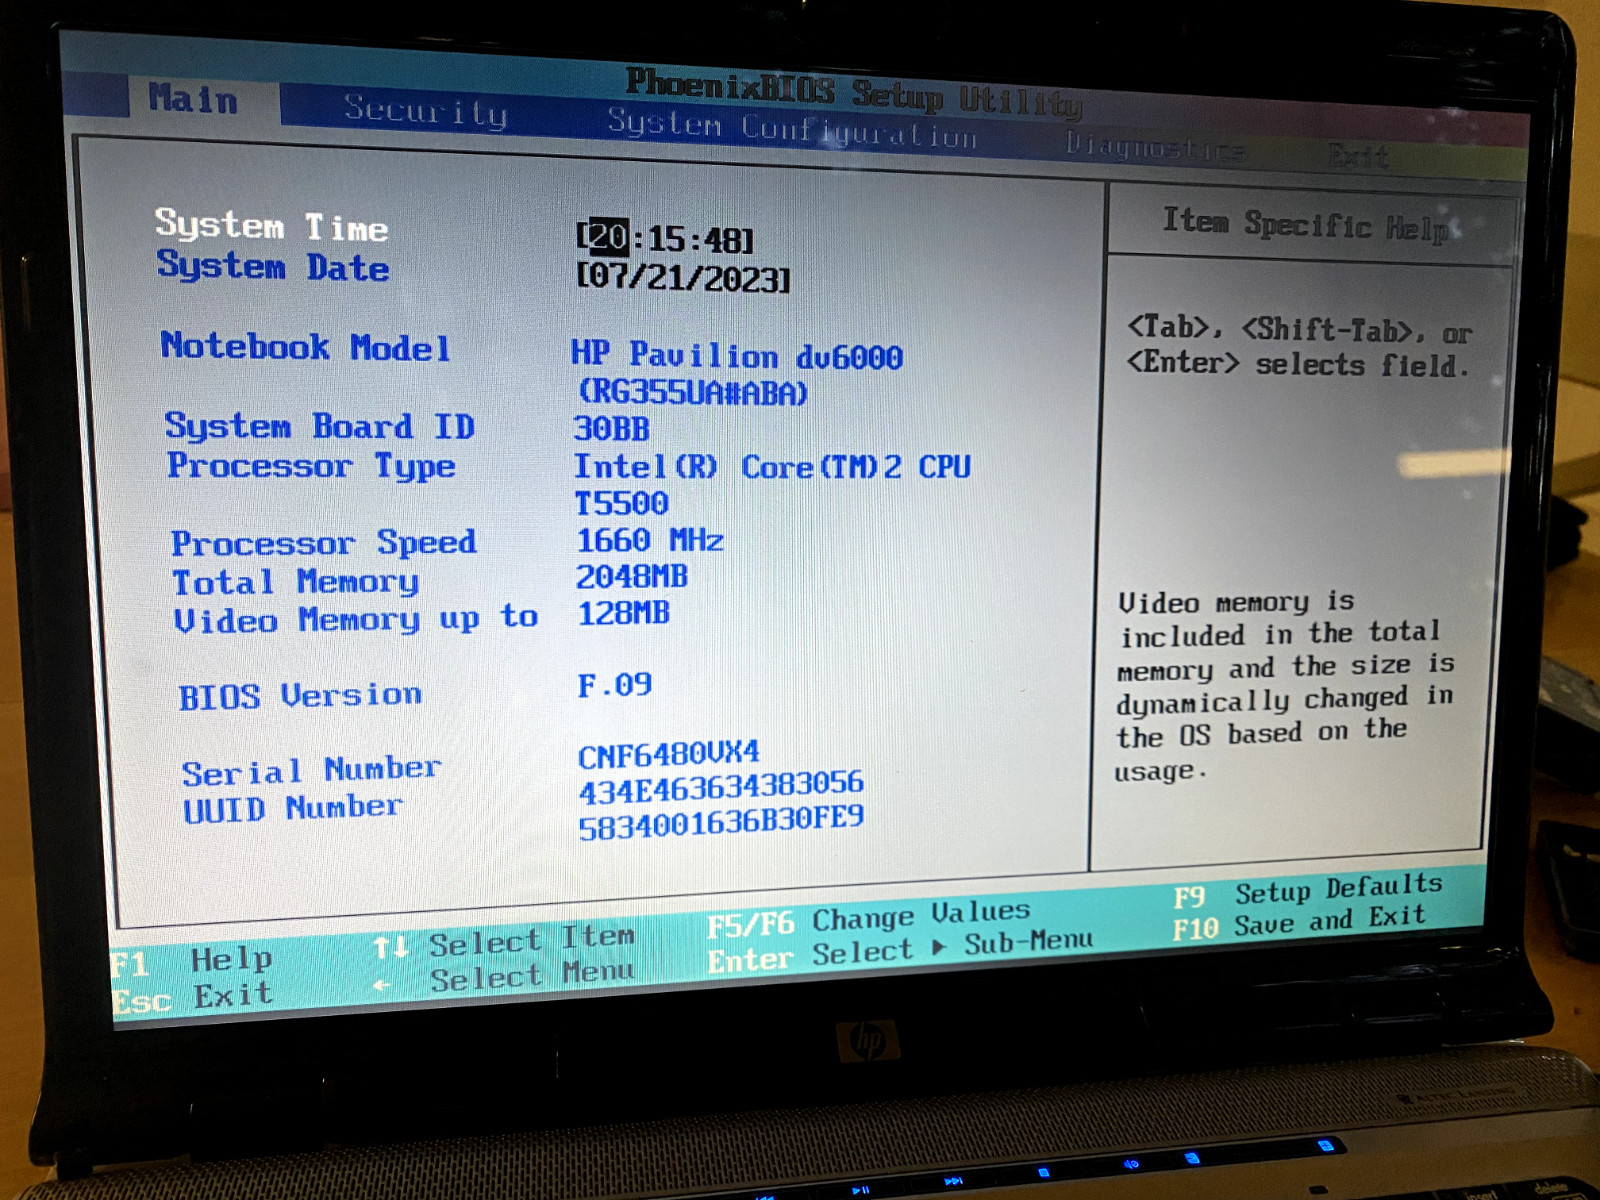Click the Total Memory label

coord(296,582)
